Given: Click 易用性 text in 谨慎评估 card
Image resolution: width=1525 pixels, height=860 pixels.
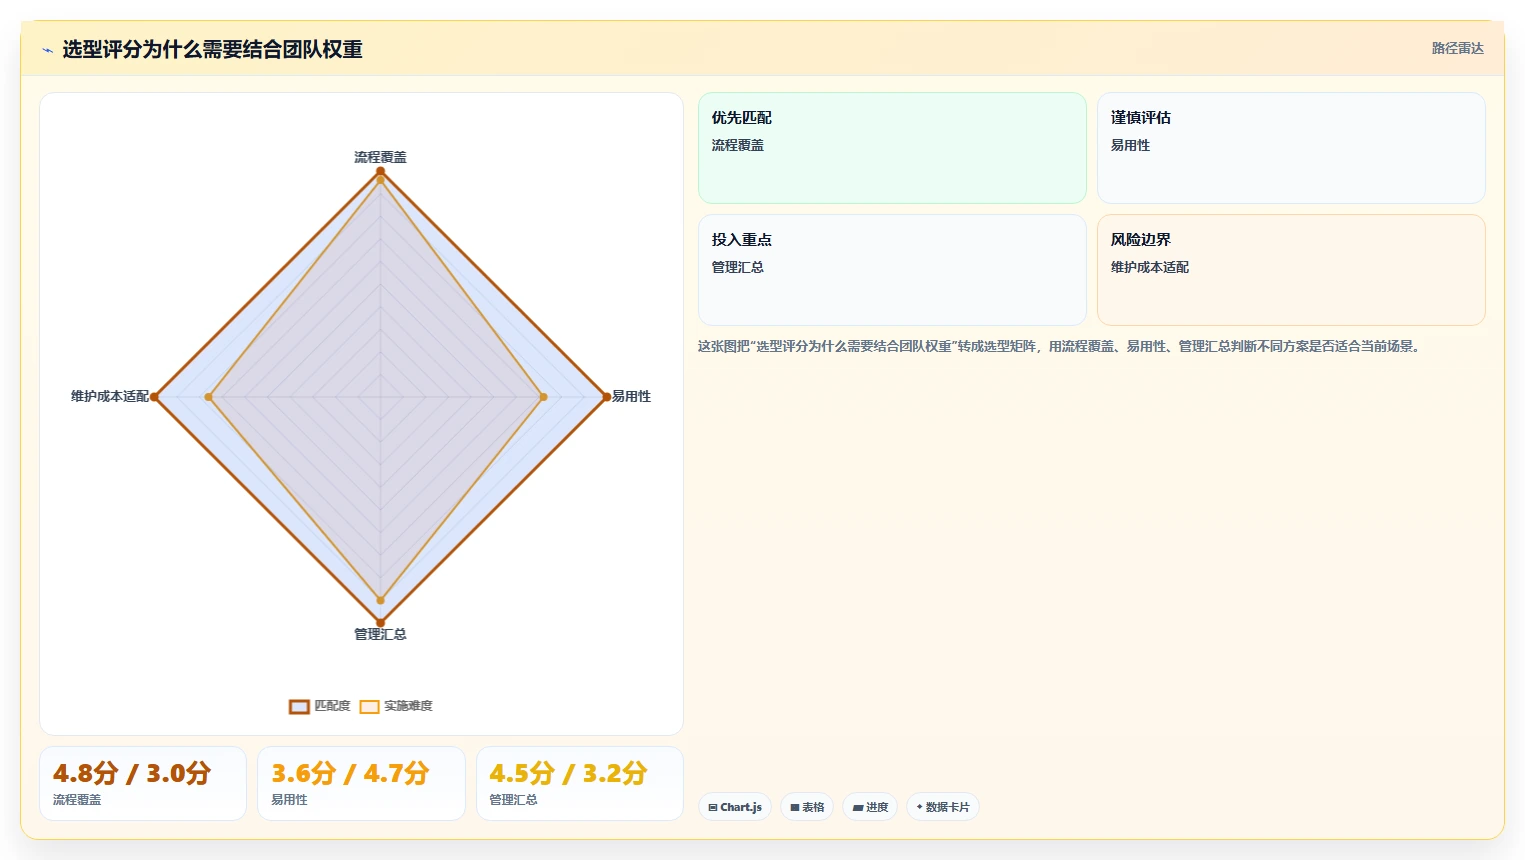Looking at the screenshot, I should [1130, 145].
